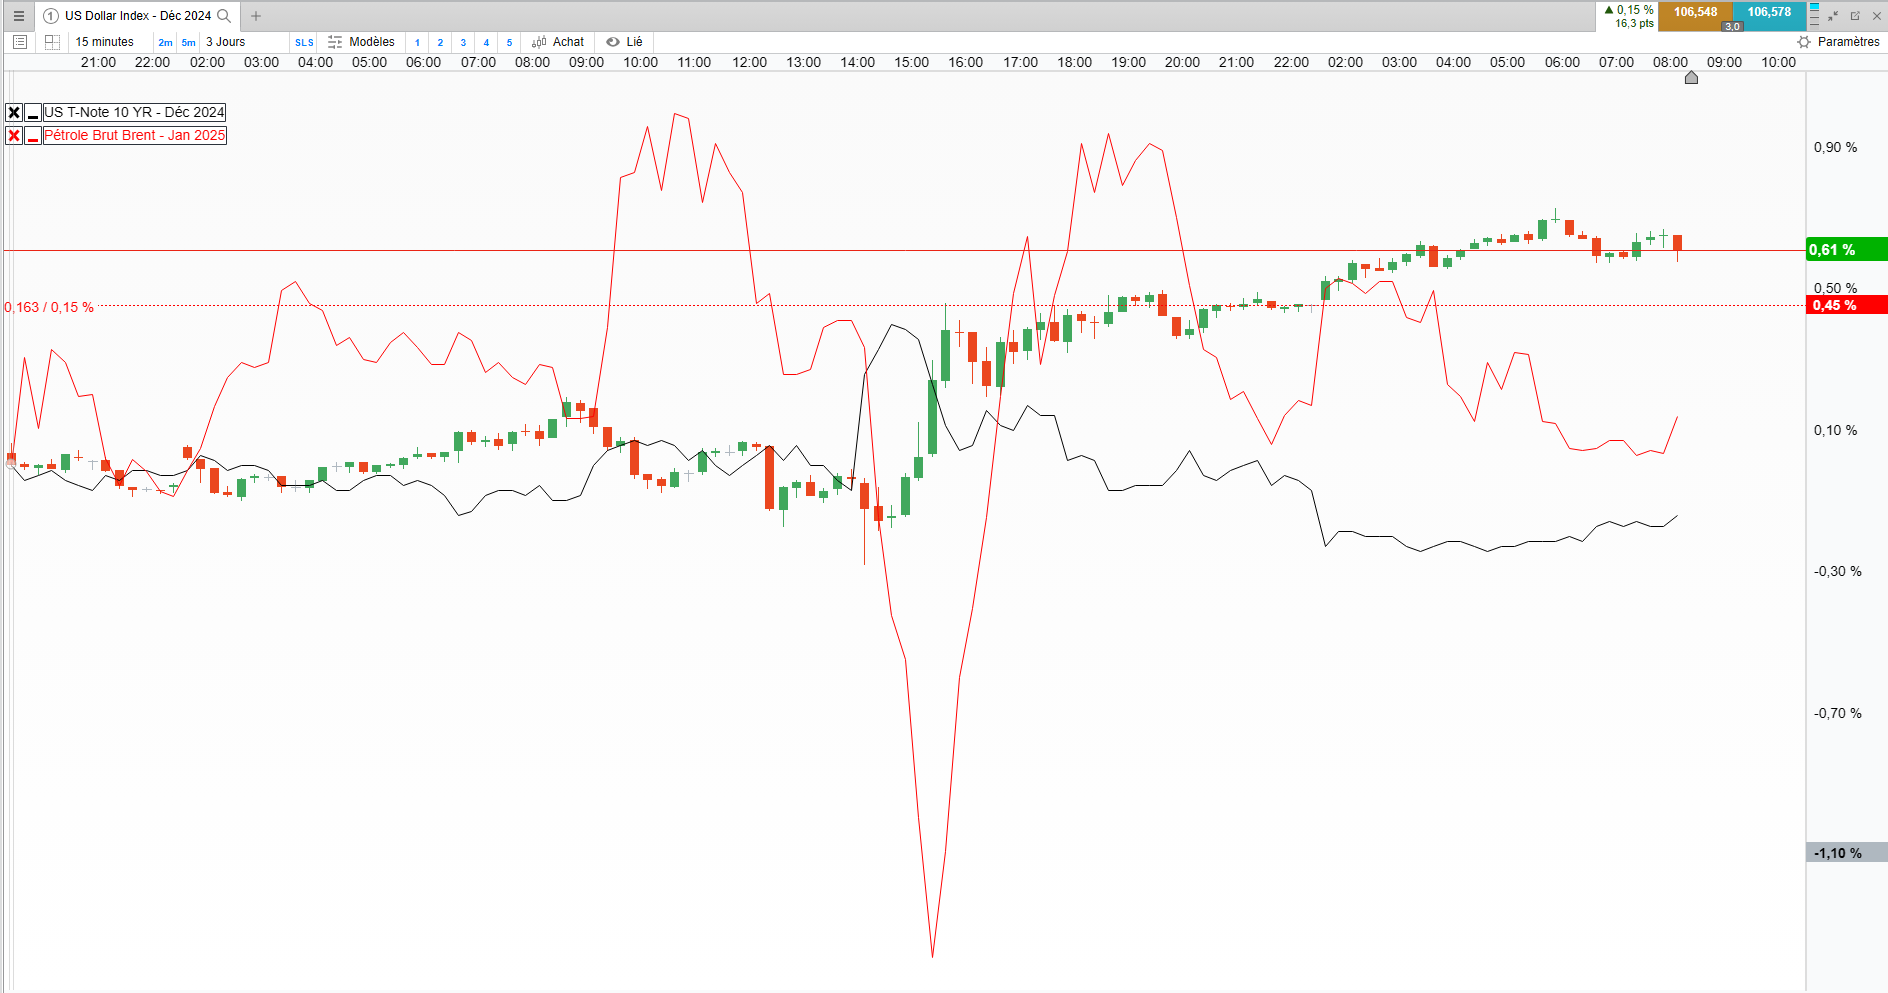Close the chart window
Screen dimensions: 1888x993
coord(1876,16)
